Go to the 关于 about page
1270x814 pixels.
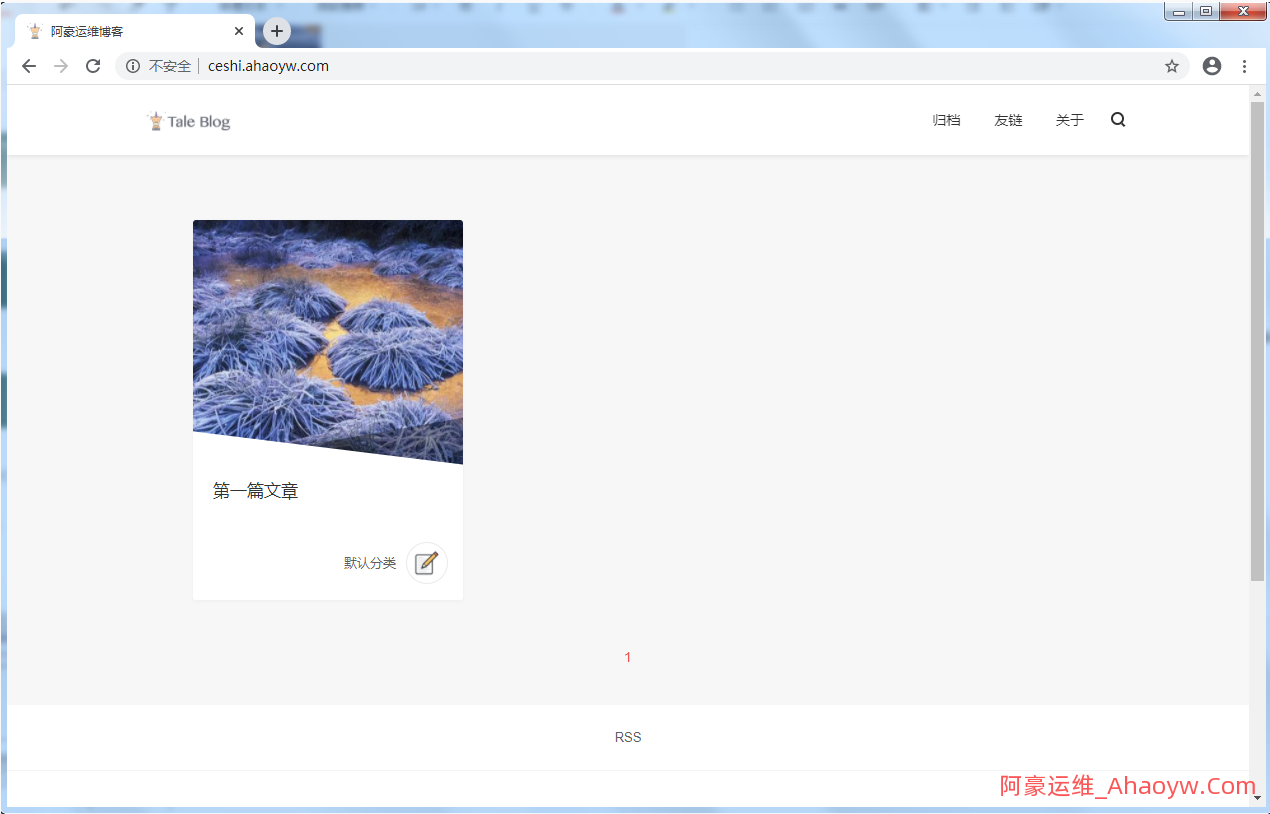pos(1069,120)
